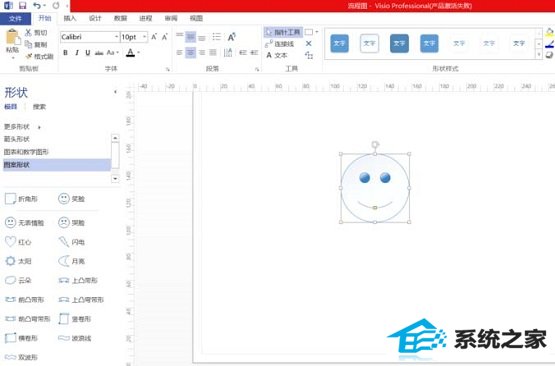
Task: Open the File tab
Action: 15,18
